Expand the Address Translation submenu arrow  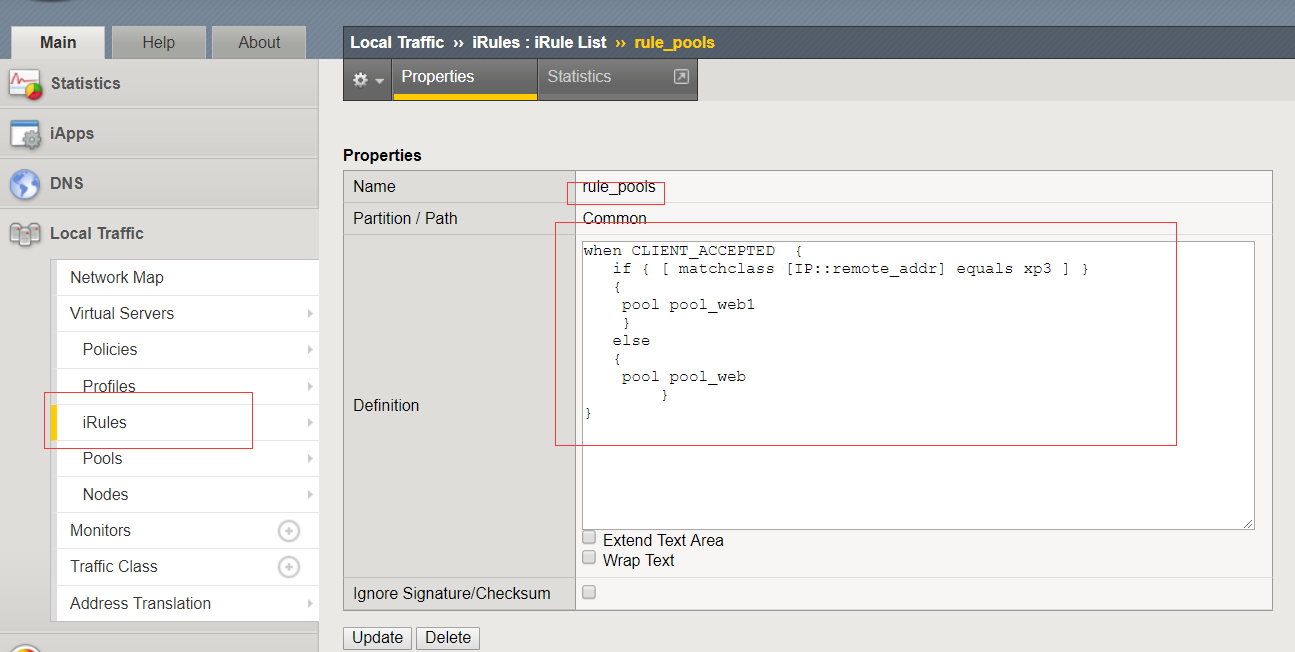(x=310, y=604)
